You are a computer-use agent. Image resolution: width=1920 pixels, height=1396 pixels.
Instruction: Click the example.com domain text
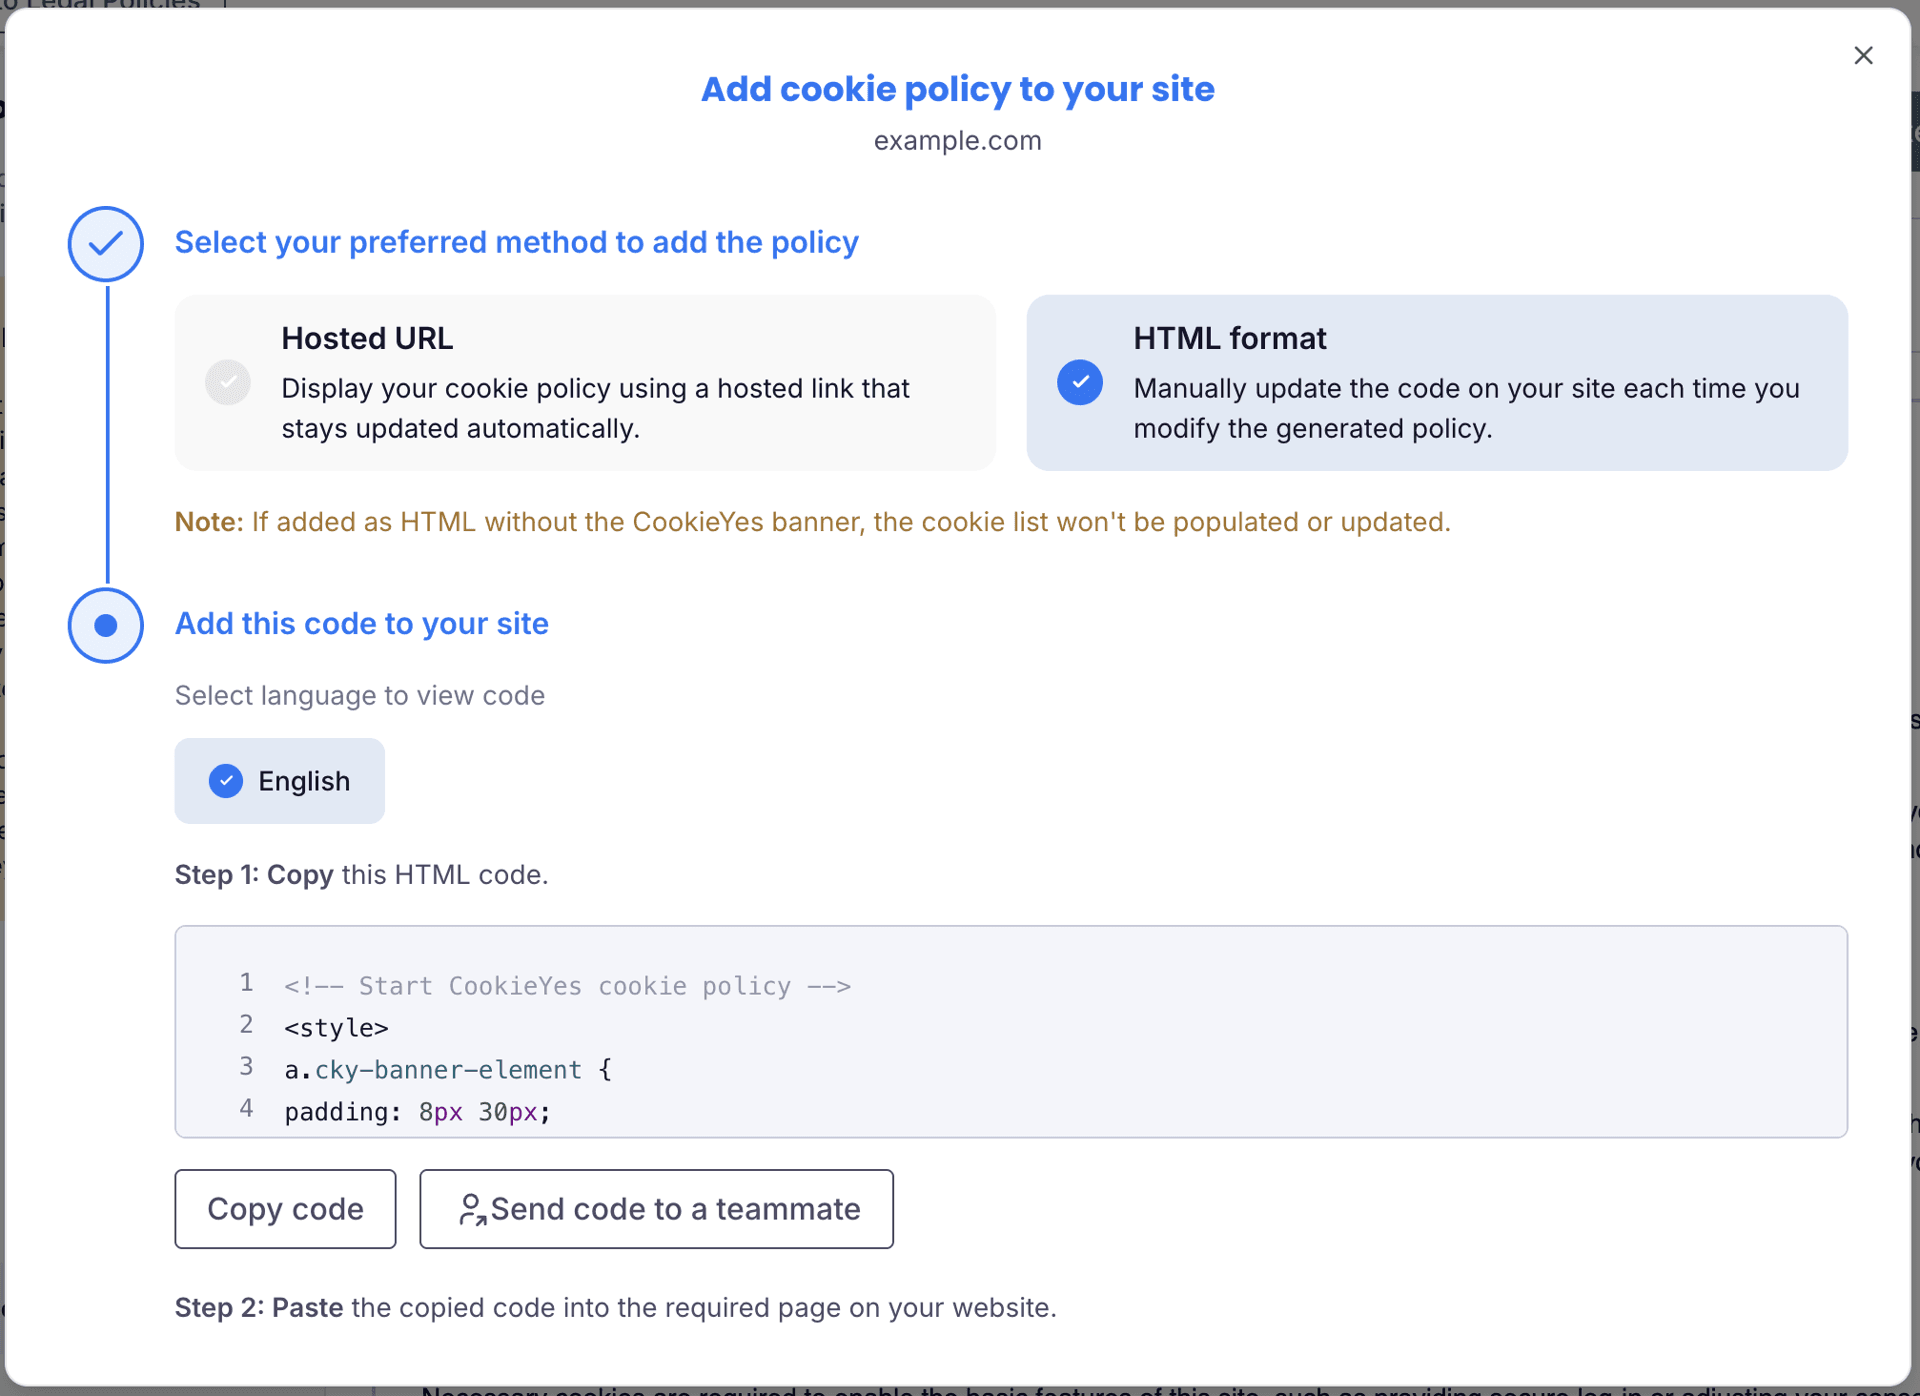958,141
